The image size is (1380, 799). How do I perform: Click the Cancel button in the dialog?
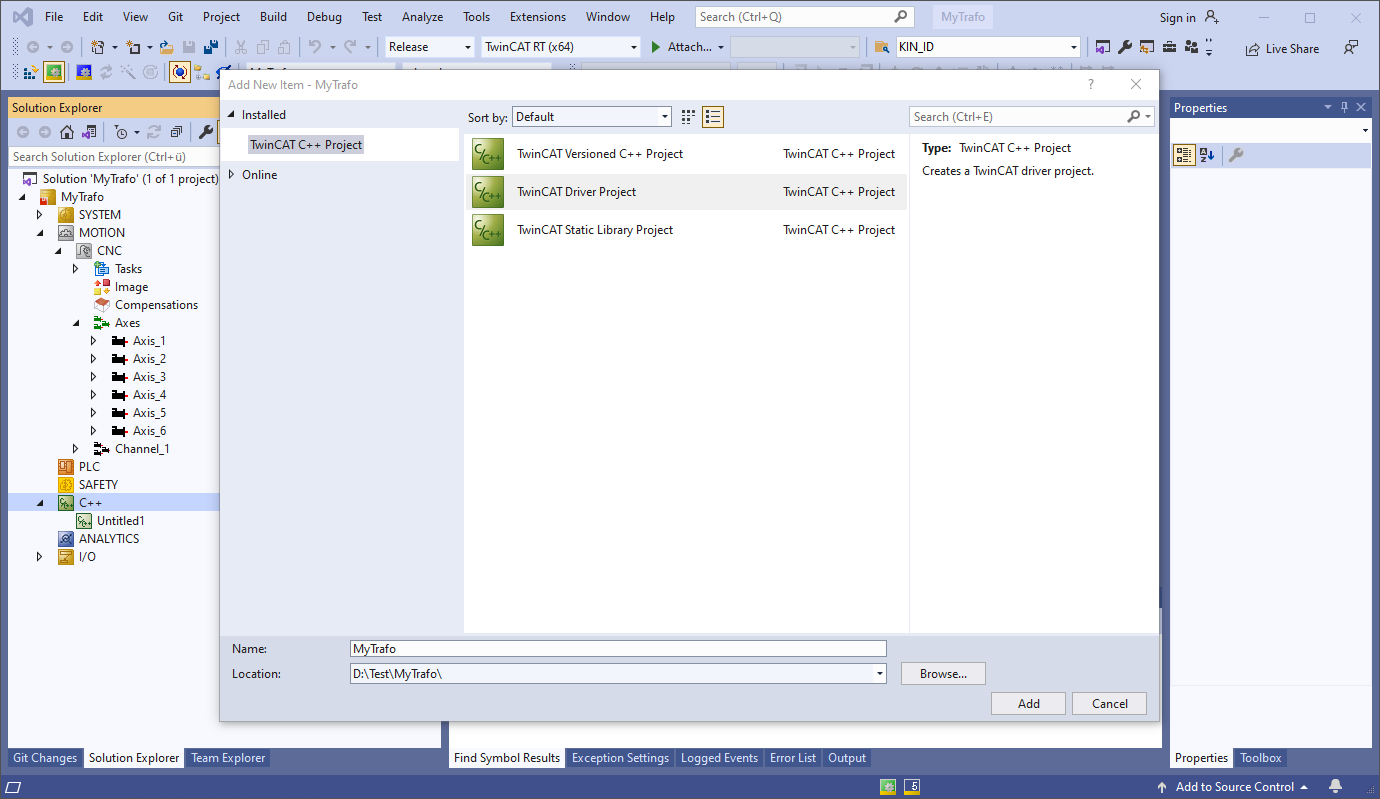click(1110, 704)
